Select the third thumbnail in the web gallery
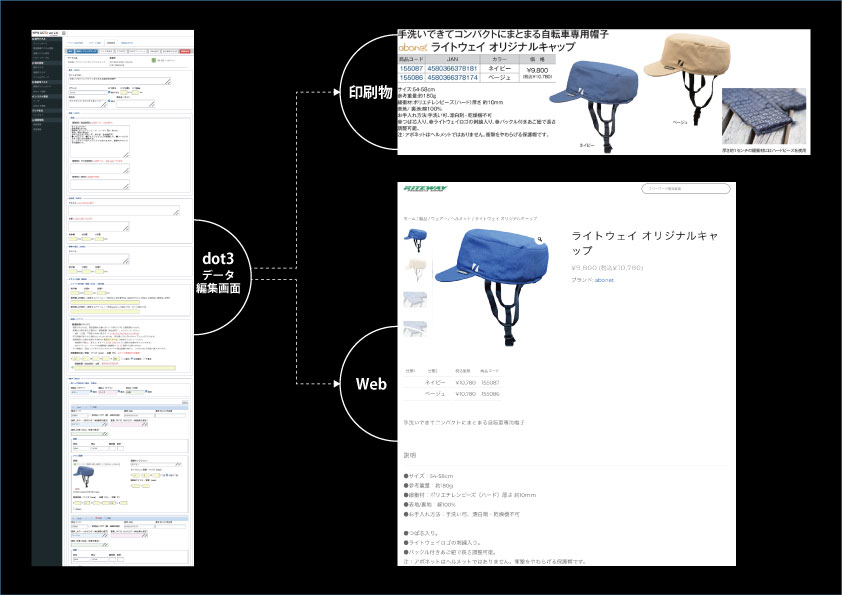The image size is (842, 595). (415, 298)
